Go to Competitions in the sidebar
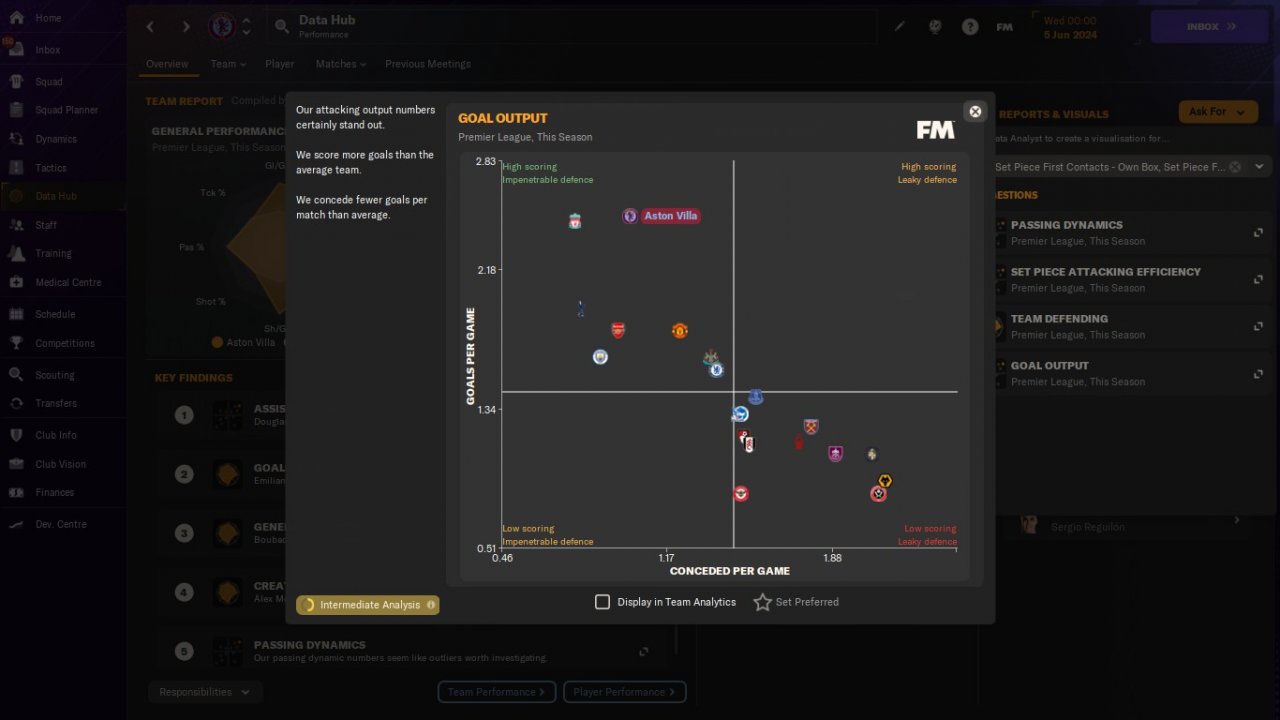1280x720 pixels. click(65, 343)
